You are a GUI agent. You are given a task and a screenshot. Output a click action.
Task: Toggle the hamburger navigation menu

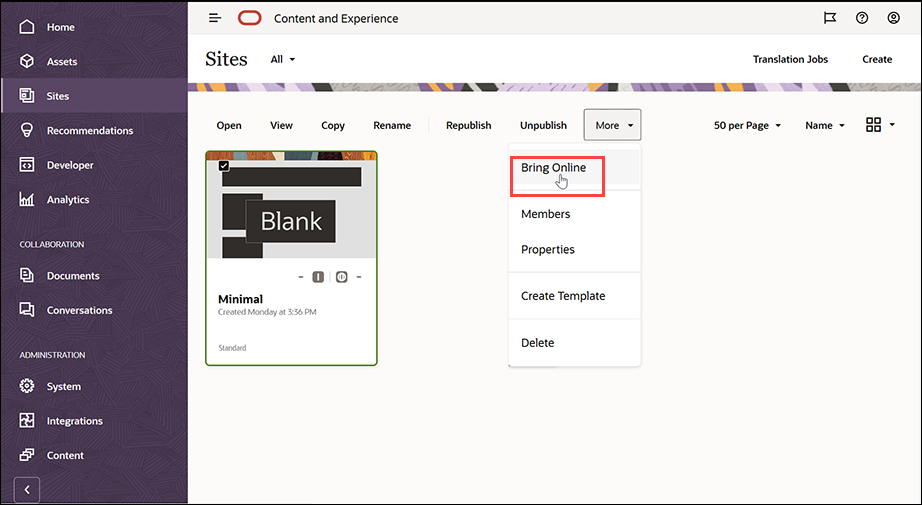[215, 18]
